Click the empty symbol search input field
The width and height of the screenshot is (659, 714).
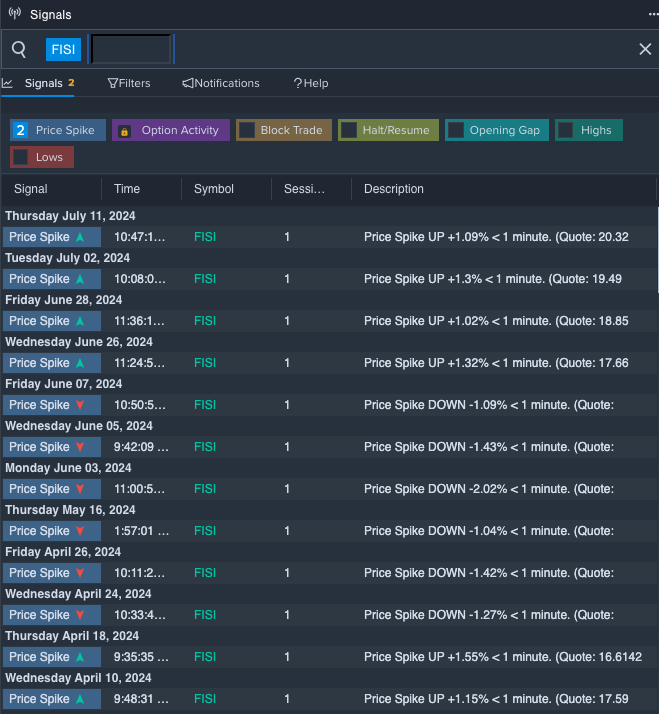tap(131, 49)
